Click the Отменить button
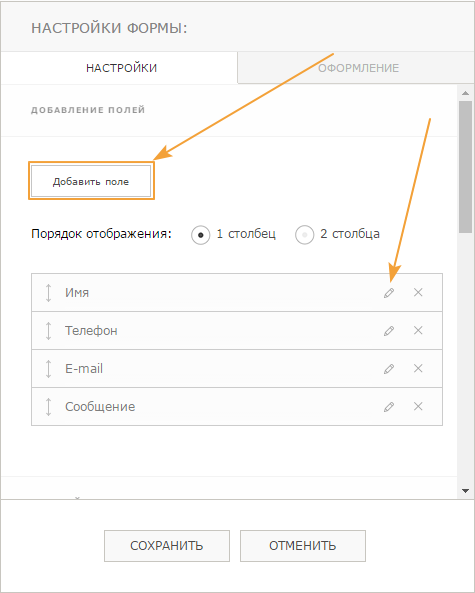This screenshot has width=475, height=593. (303, 546)
